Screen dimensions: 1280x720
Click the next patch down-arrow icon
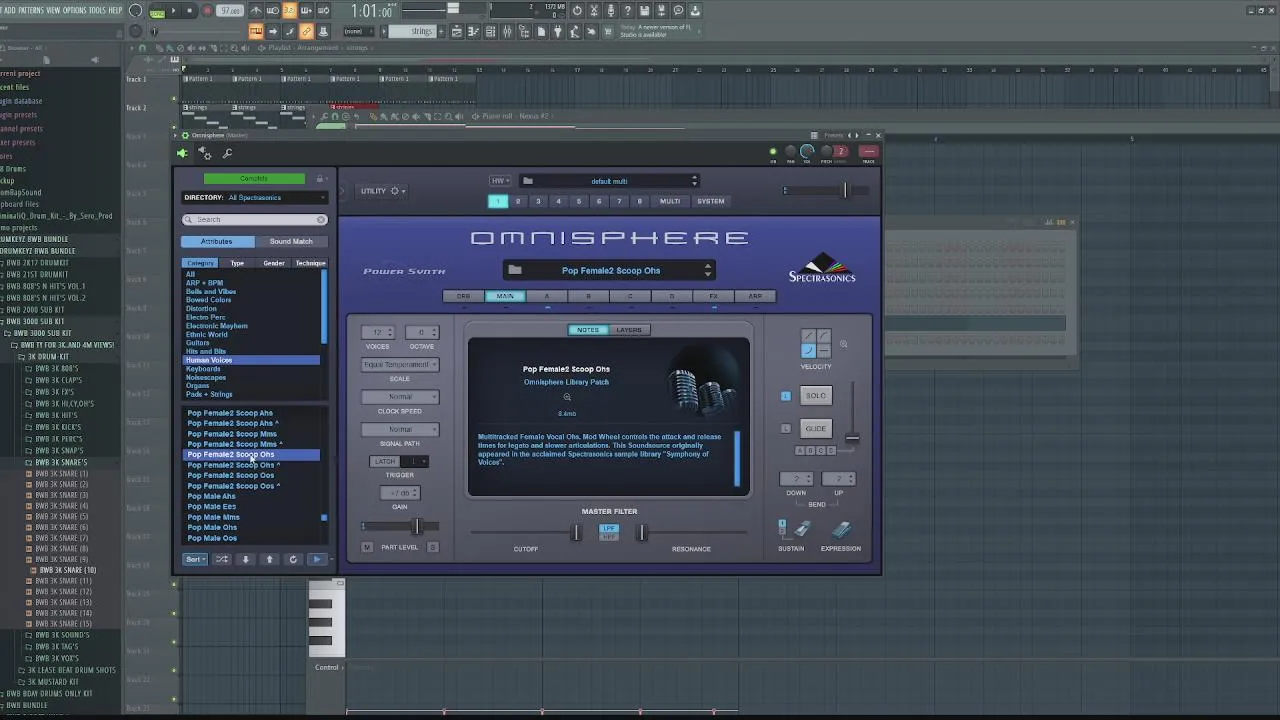point(246,559)
